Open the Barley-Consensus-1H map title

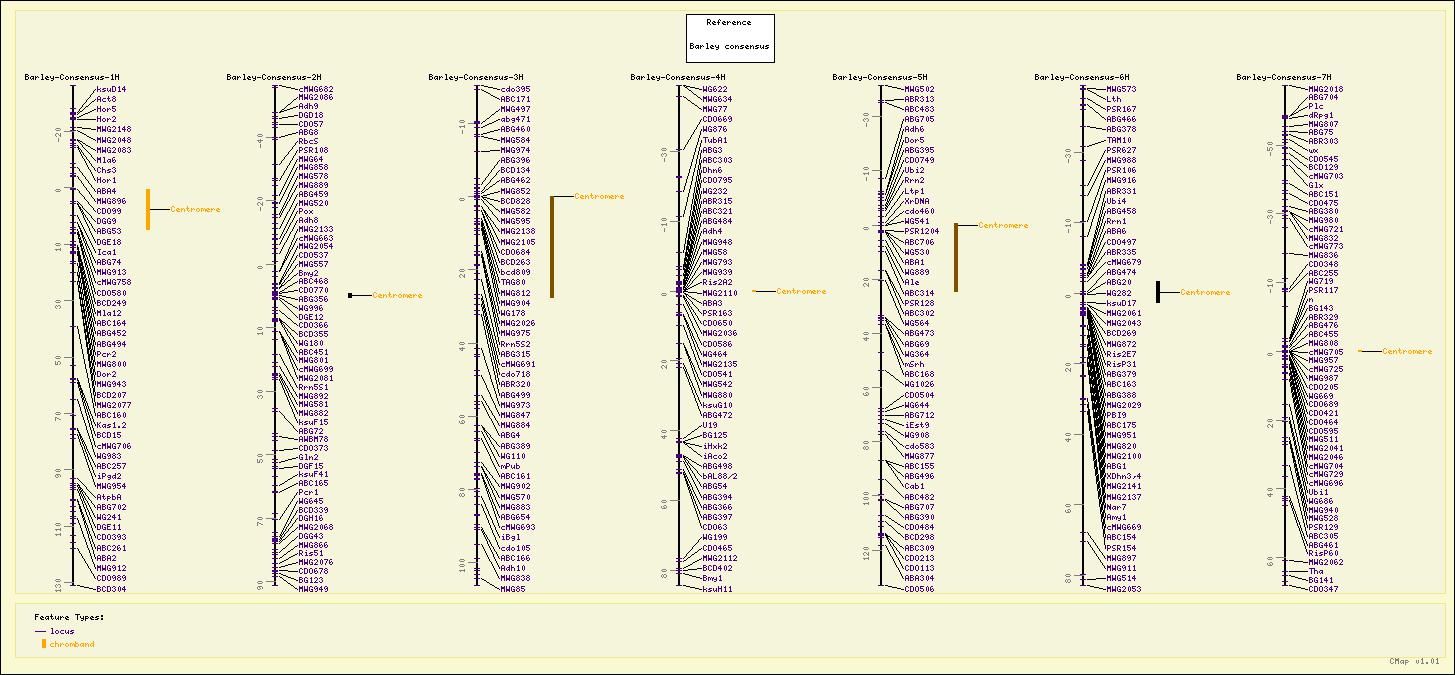coord(72,77)
